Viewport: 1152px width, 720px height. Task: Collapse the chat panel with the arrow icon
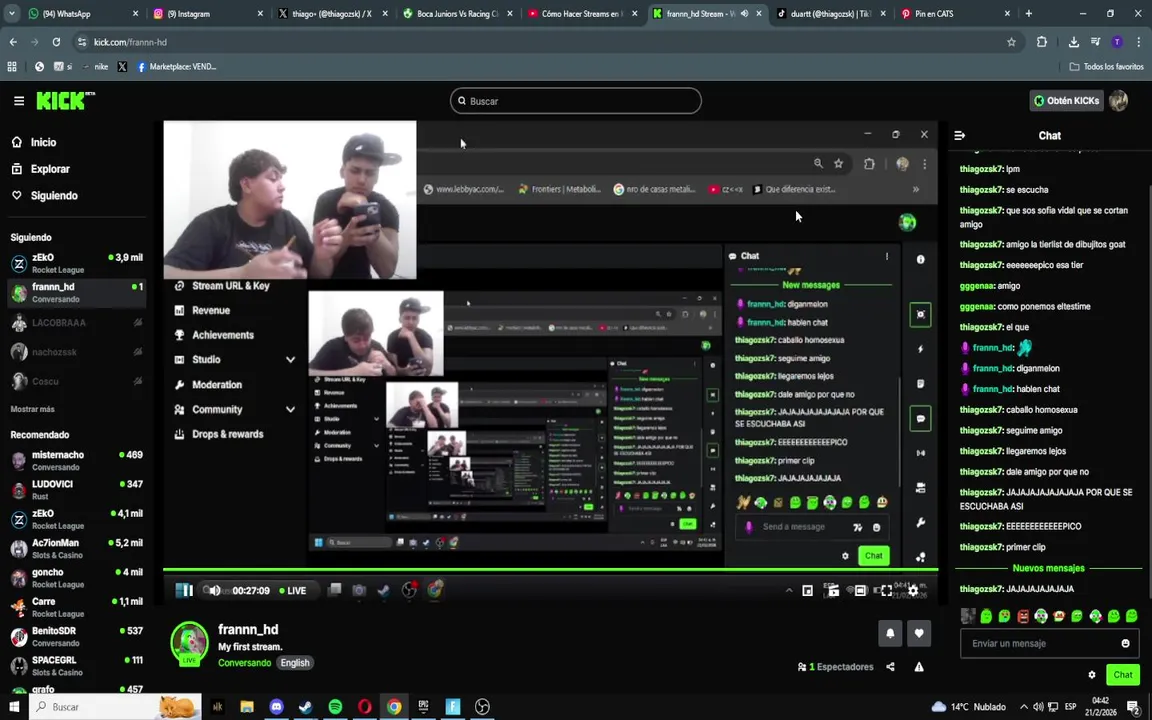pyautogui.click(x=960, y=135)
